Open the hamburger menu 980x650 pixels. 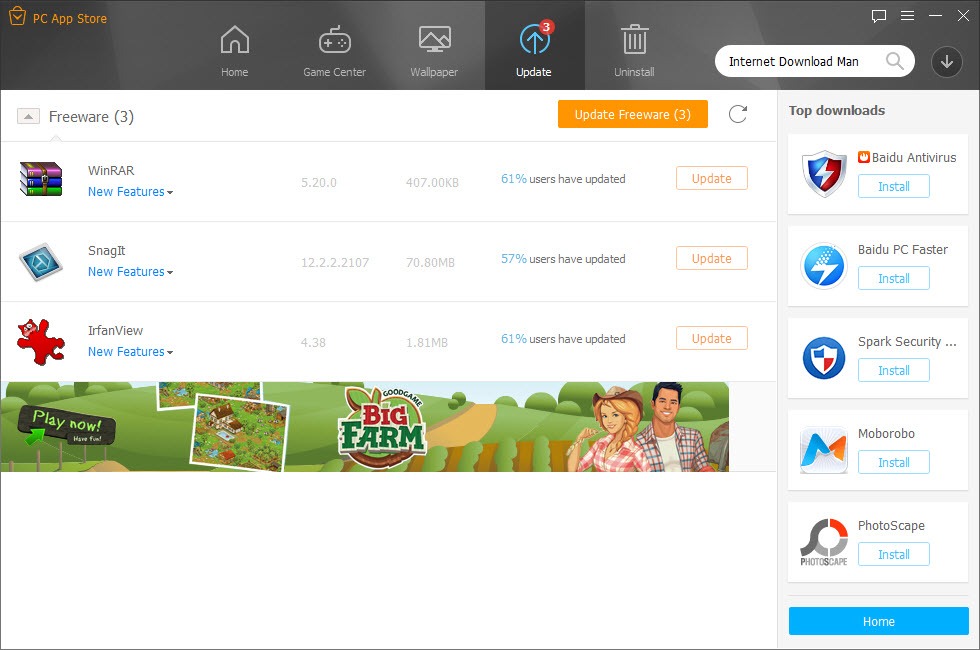click(908, 16)
